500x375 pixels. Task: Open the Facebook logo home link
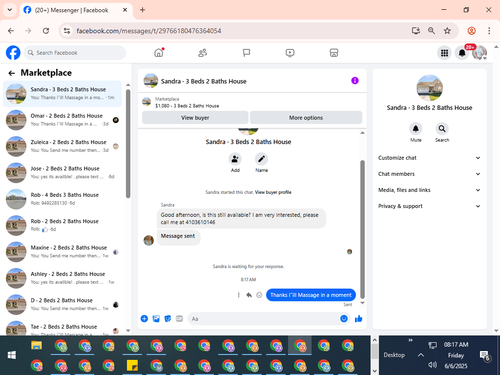(13, 53)
